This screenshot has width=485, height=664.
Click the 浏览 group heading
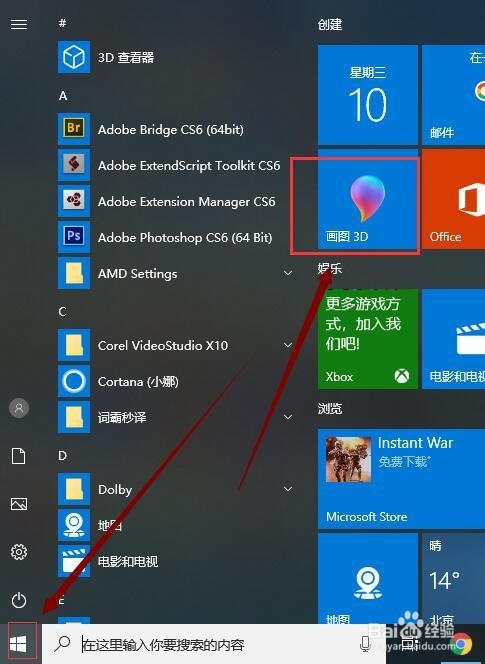click(x=330, y=409)
